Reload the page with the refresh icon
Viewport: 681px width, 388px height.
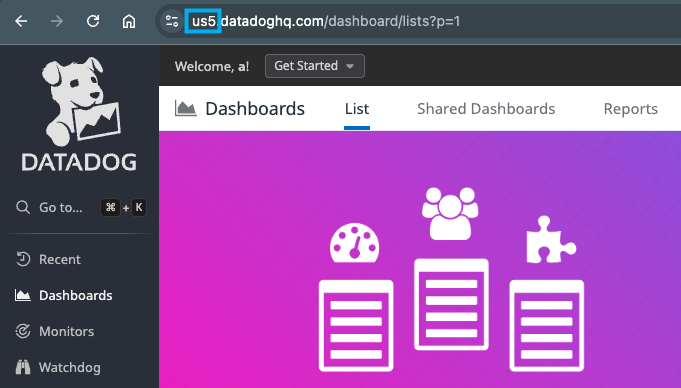click(93, 21)
